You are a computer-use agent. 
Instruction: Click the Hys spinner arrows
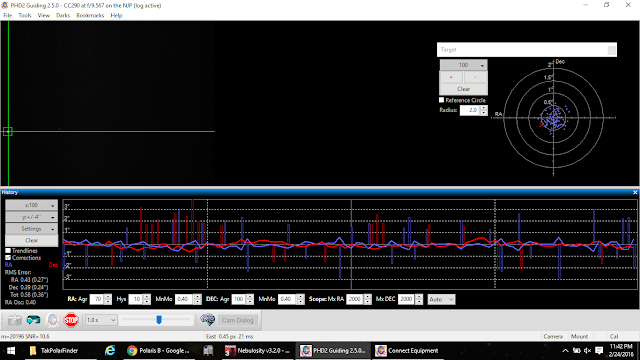click(147, 299)
